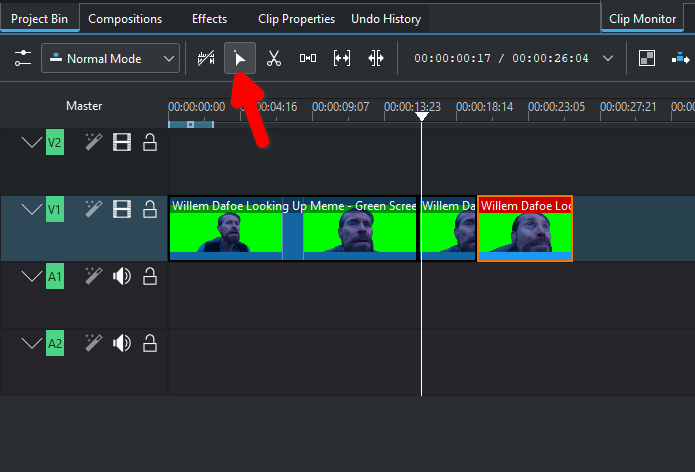Hide the V1 video track
This screenshot has width=695, height=472.
122,209
